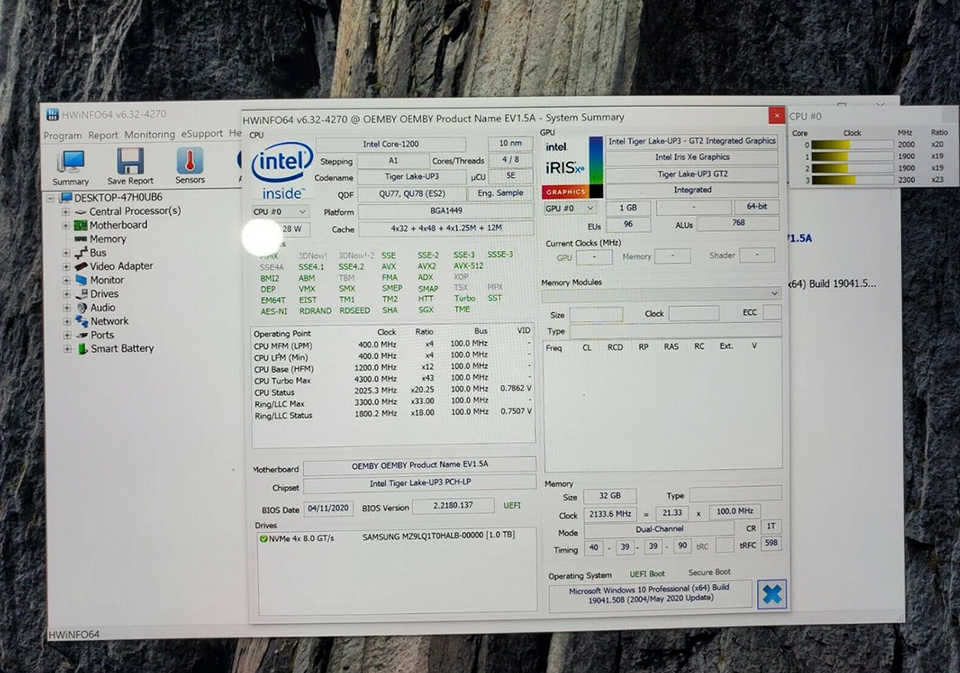Image resolution: width=960 pixels, height=673 pixels.
Task: Click the CPU Status row
Action: pyautogui.click(x=392, y=391)
